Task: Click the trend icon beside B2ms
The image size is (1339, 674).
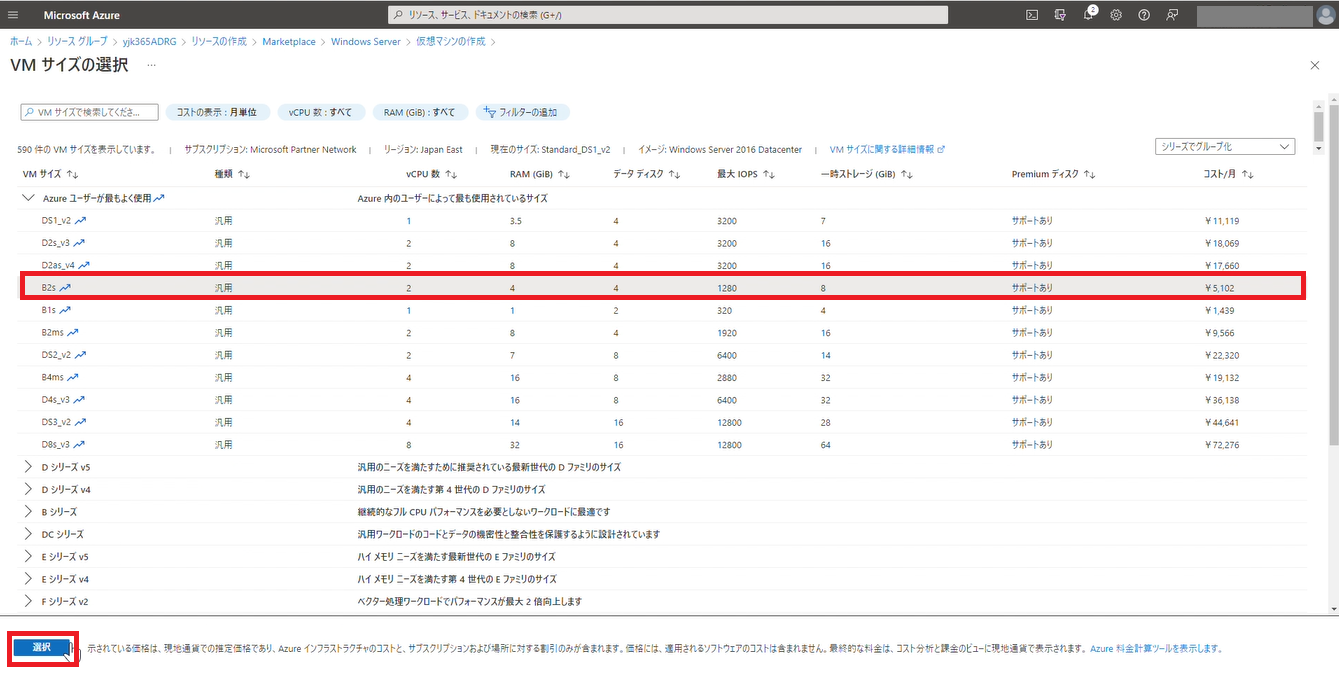Action: pyautogui.click(x=73, y=332)
